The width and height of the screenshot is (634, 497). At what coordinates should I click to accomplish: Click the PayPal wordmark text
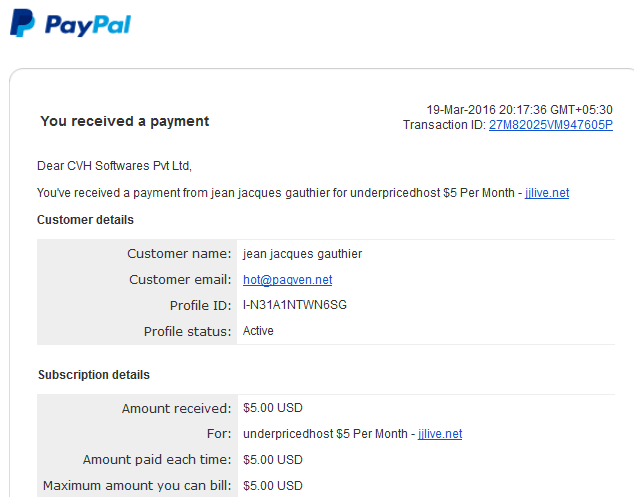(x=88, y=25)
